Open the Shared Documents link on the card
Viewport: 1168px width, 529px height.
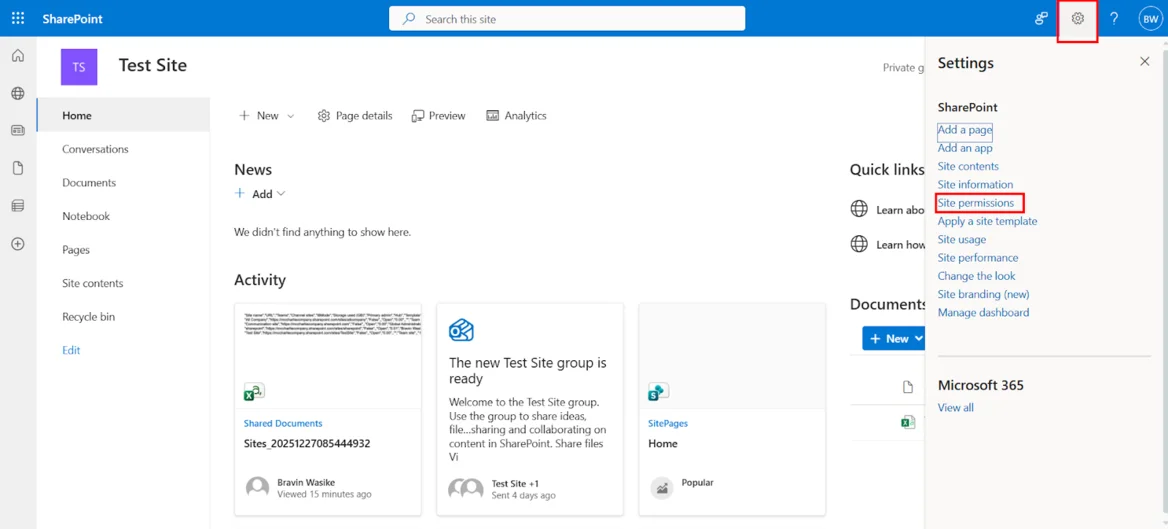pyautogui.click(x=283, y=423)
